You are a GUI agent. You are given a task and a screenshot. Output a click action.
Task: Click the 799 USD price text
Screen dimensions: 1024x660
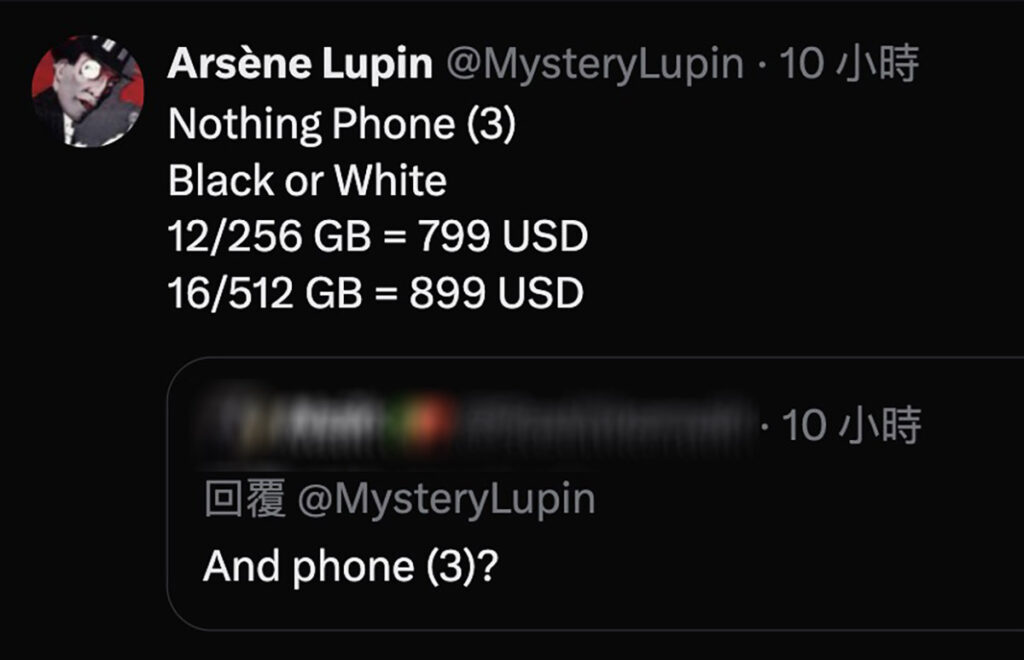point(503,236)
